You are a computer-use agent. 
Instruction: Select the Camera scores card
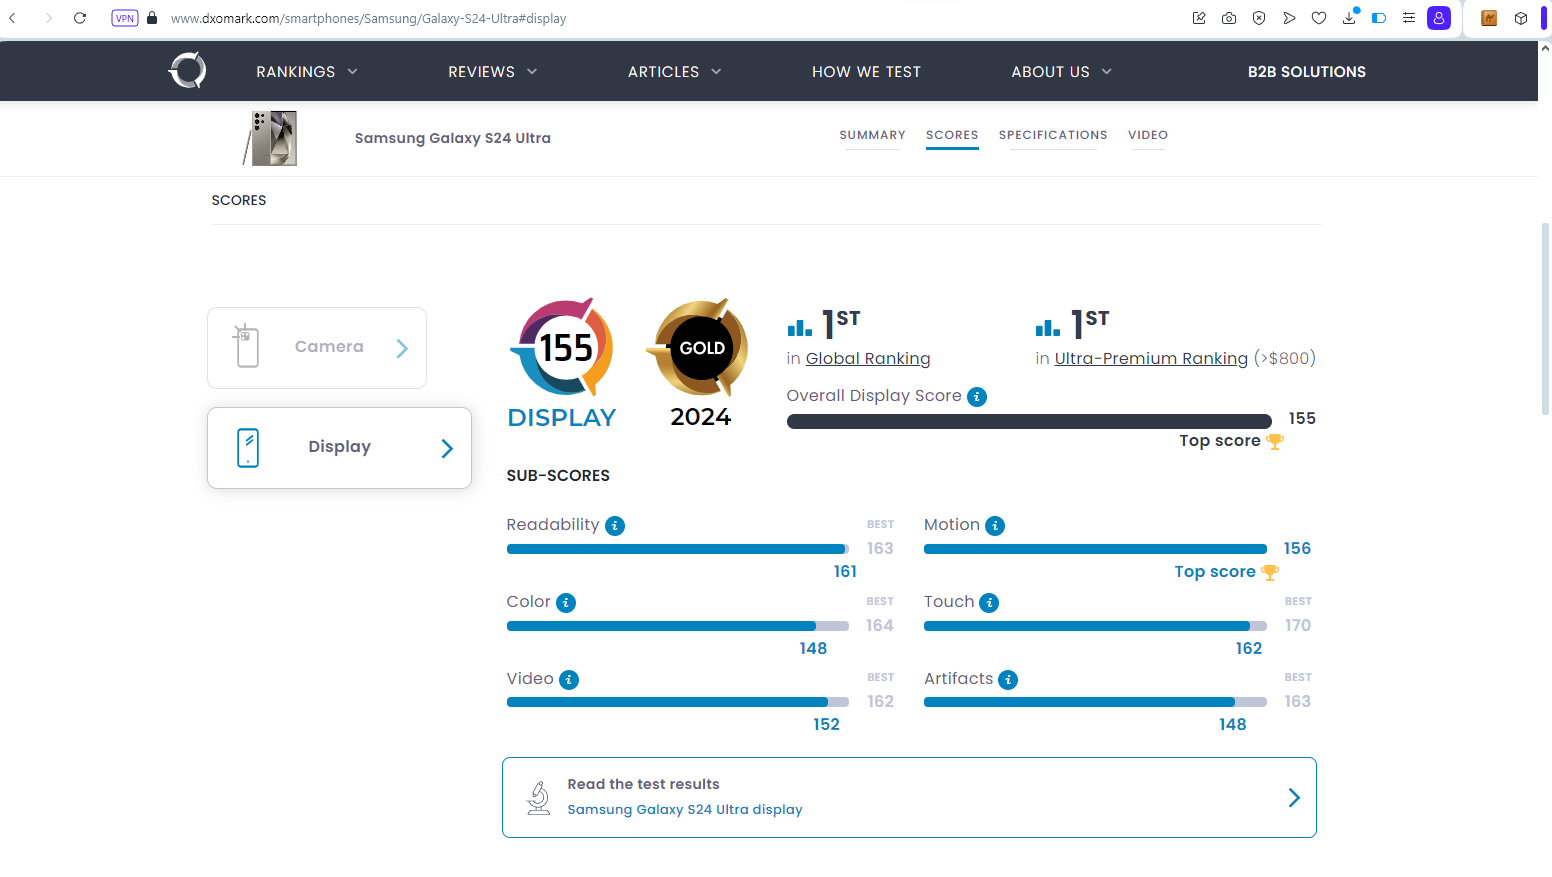[x=317, y=348]
